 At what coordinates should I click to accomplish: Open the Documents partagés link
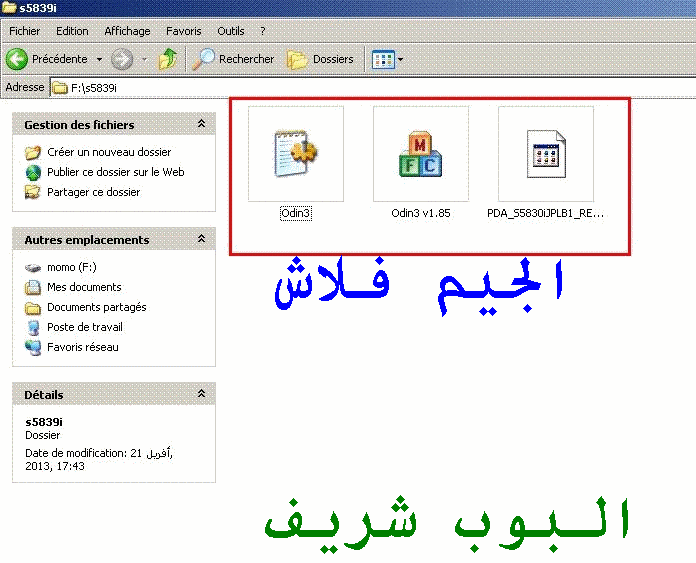pos(97,307)
